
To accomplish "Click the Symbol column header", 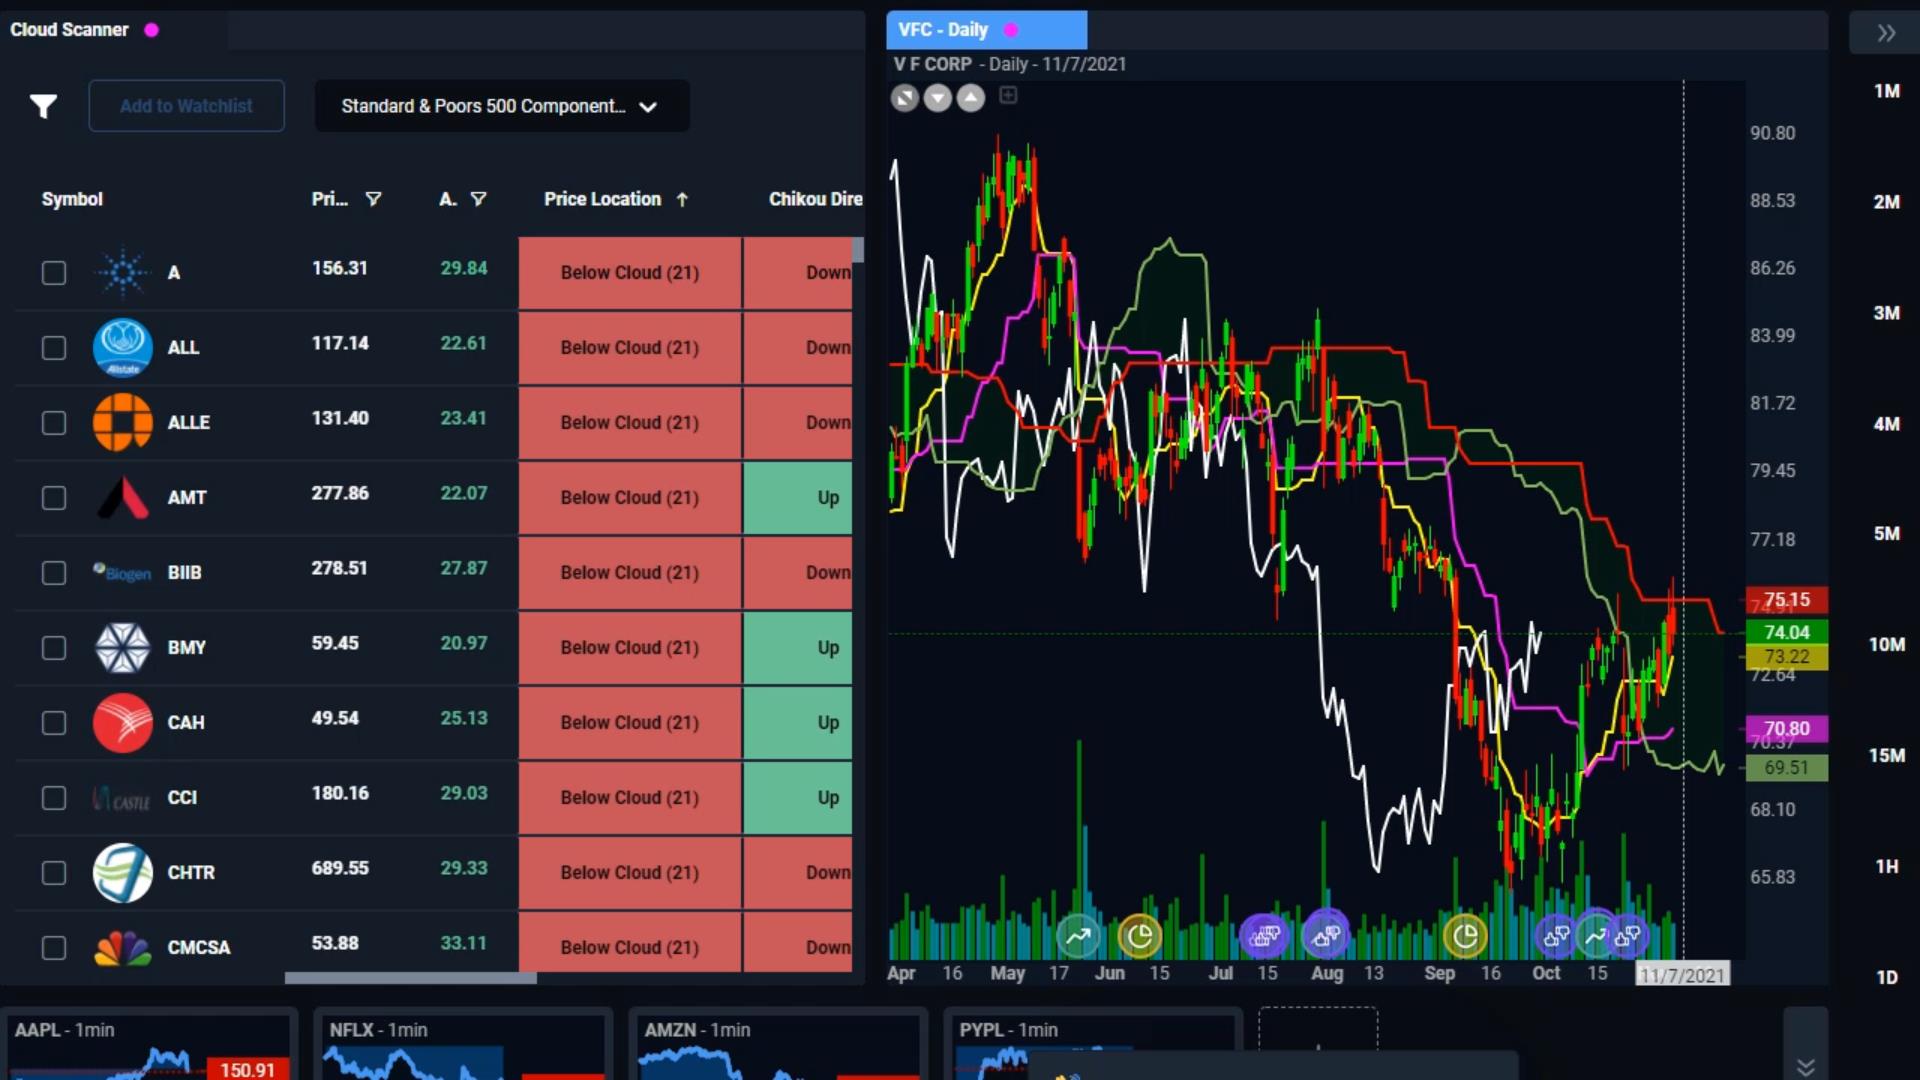I will pyautogui.click(x=72, y=199).
